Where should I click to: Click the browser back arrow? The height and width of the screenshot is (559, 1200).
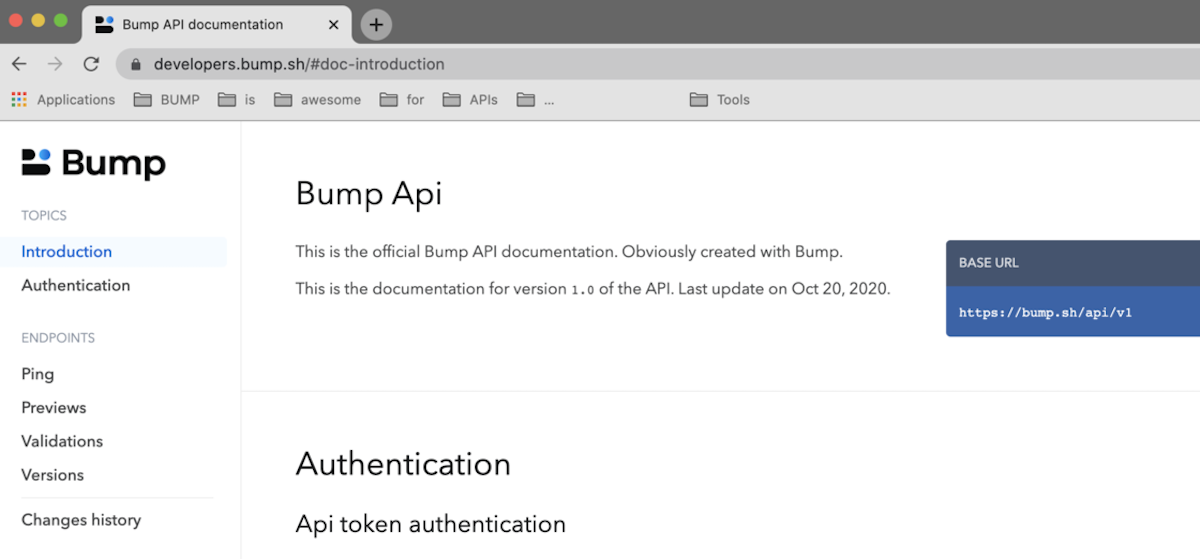pos(19,64)
